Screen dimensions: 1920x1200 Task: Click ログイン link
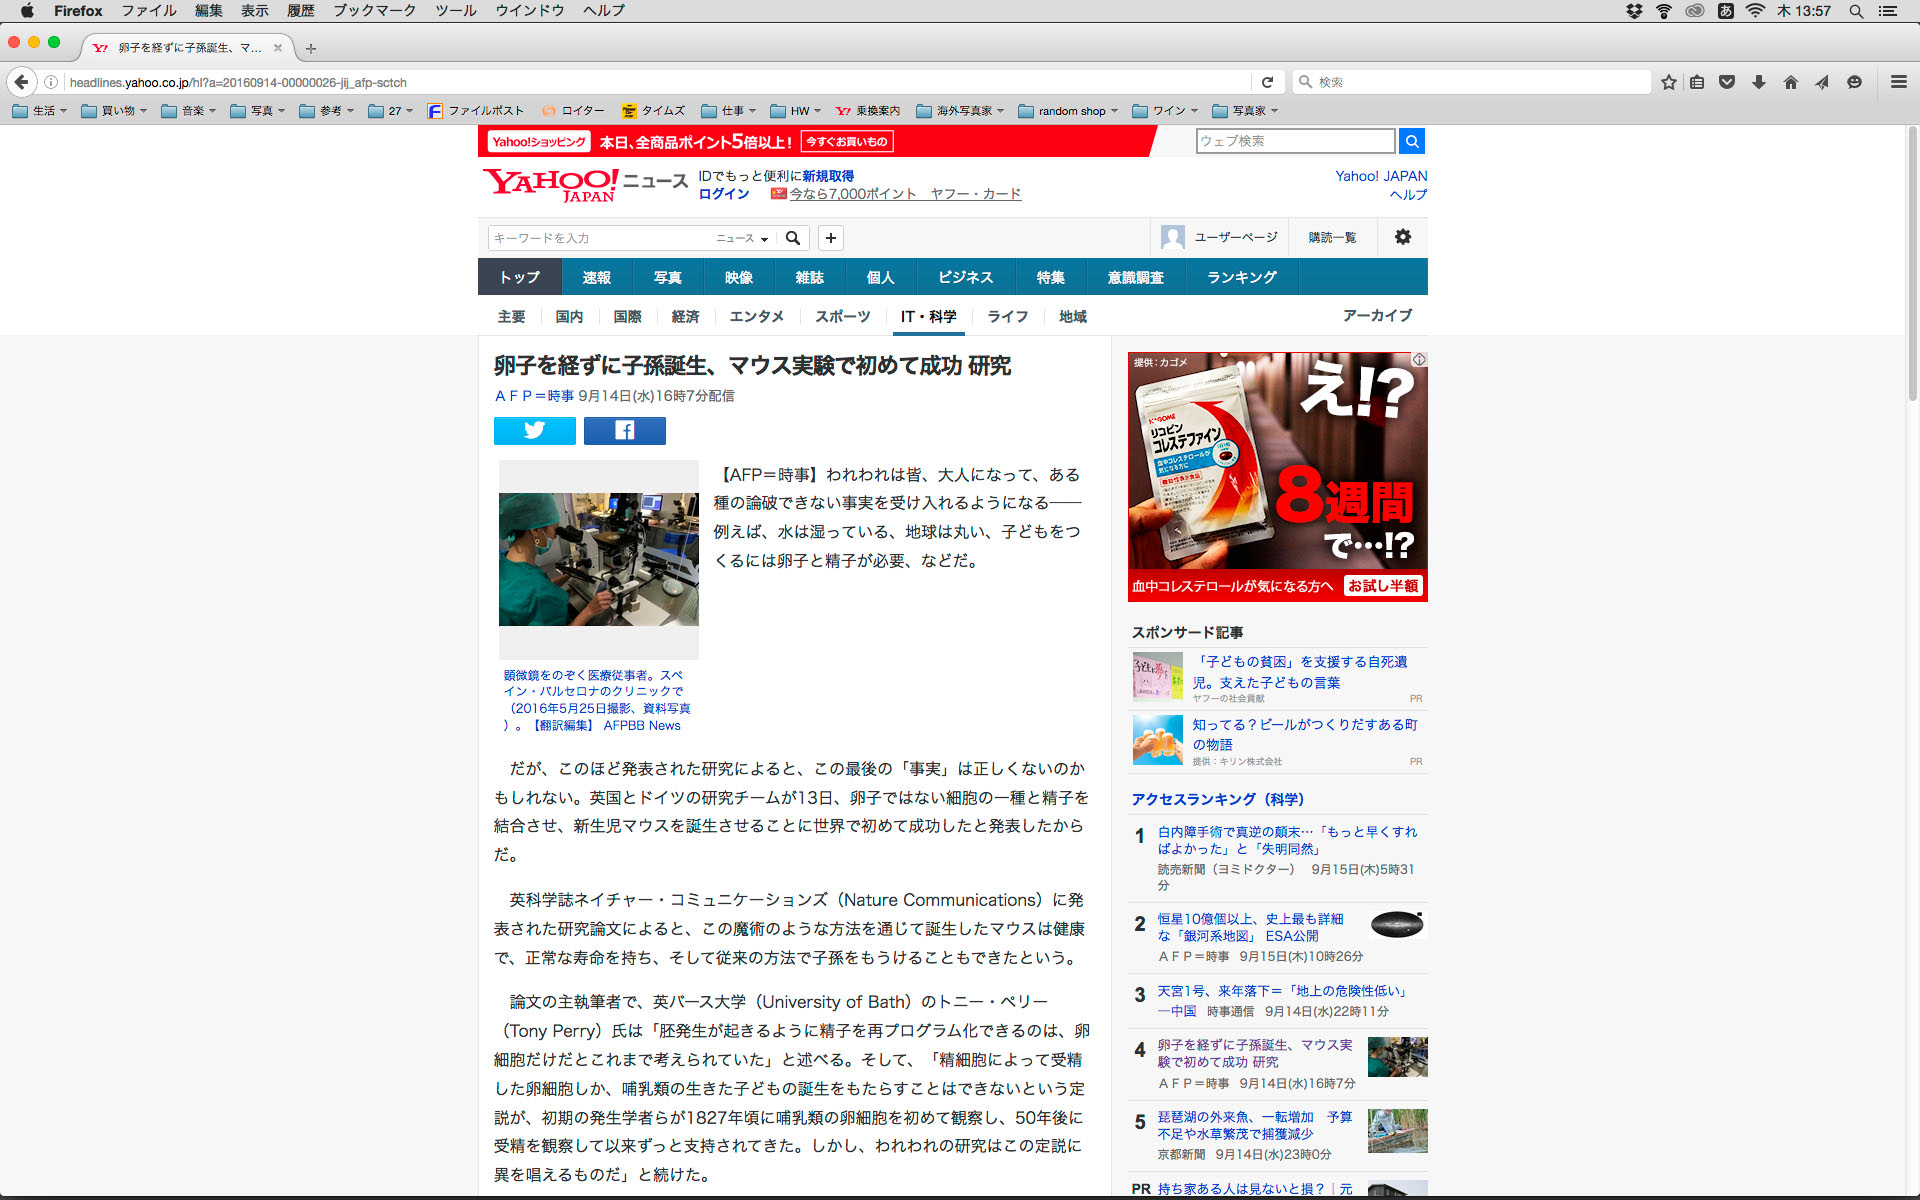click(x=723, y=194)
